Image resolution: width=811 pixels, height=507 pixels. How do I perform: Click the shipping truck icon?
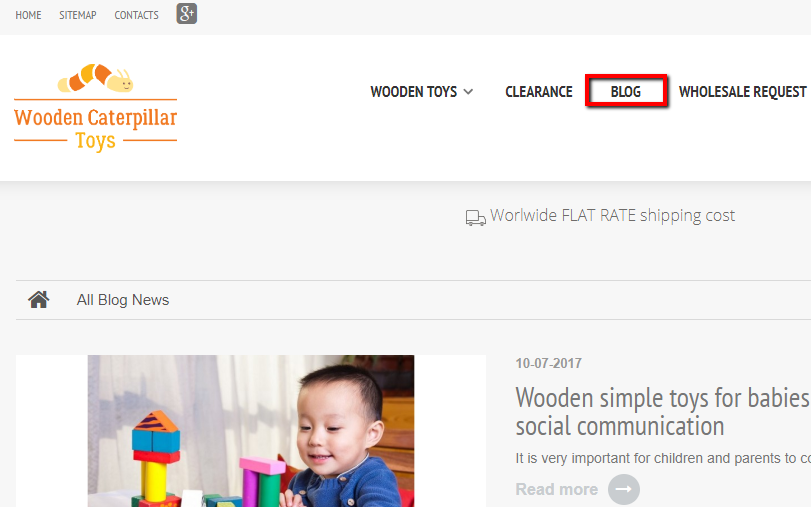(x=475, y=217)
